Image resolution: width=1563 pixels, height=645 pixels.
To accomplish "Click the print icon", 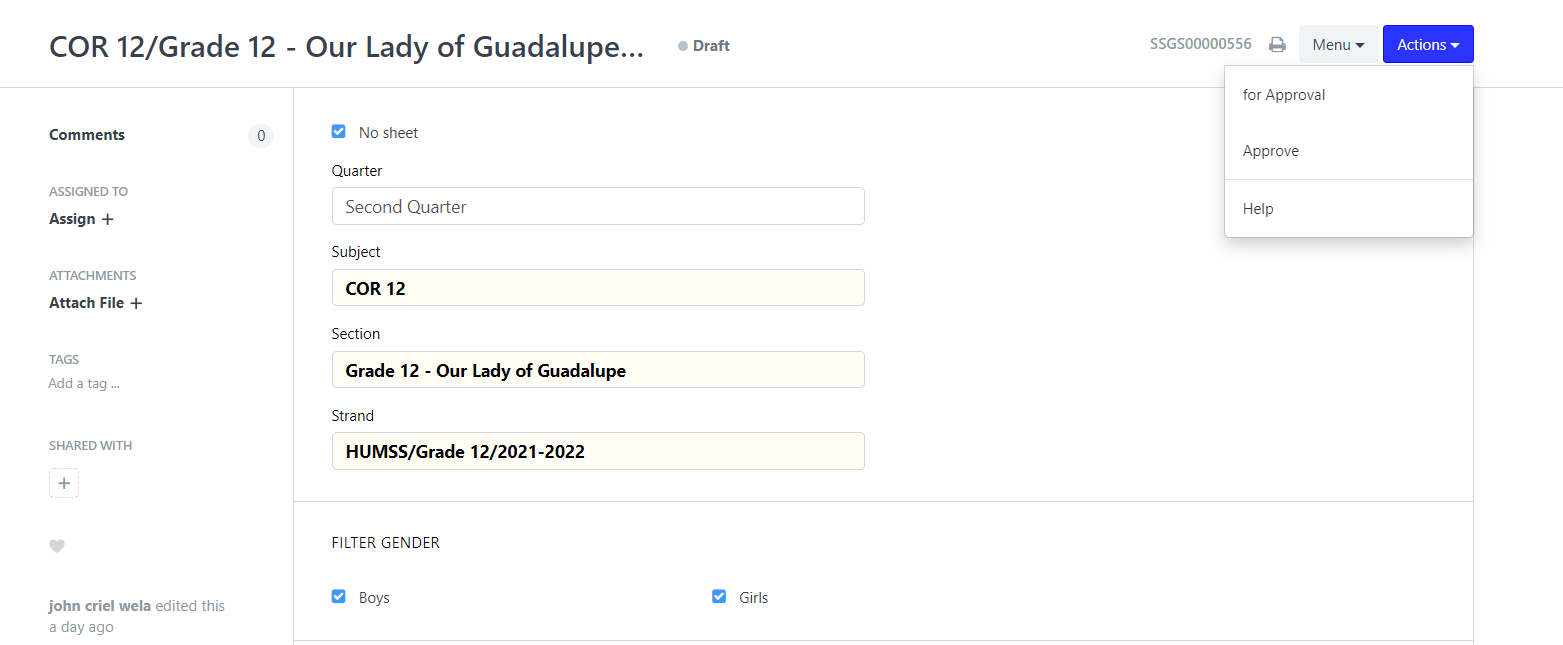I will pyautogui.click(x=1277, y=44).
